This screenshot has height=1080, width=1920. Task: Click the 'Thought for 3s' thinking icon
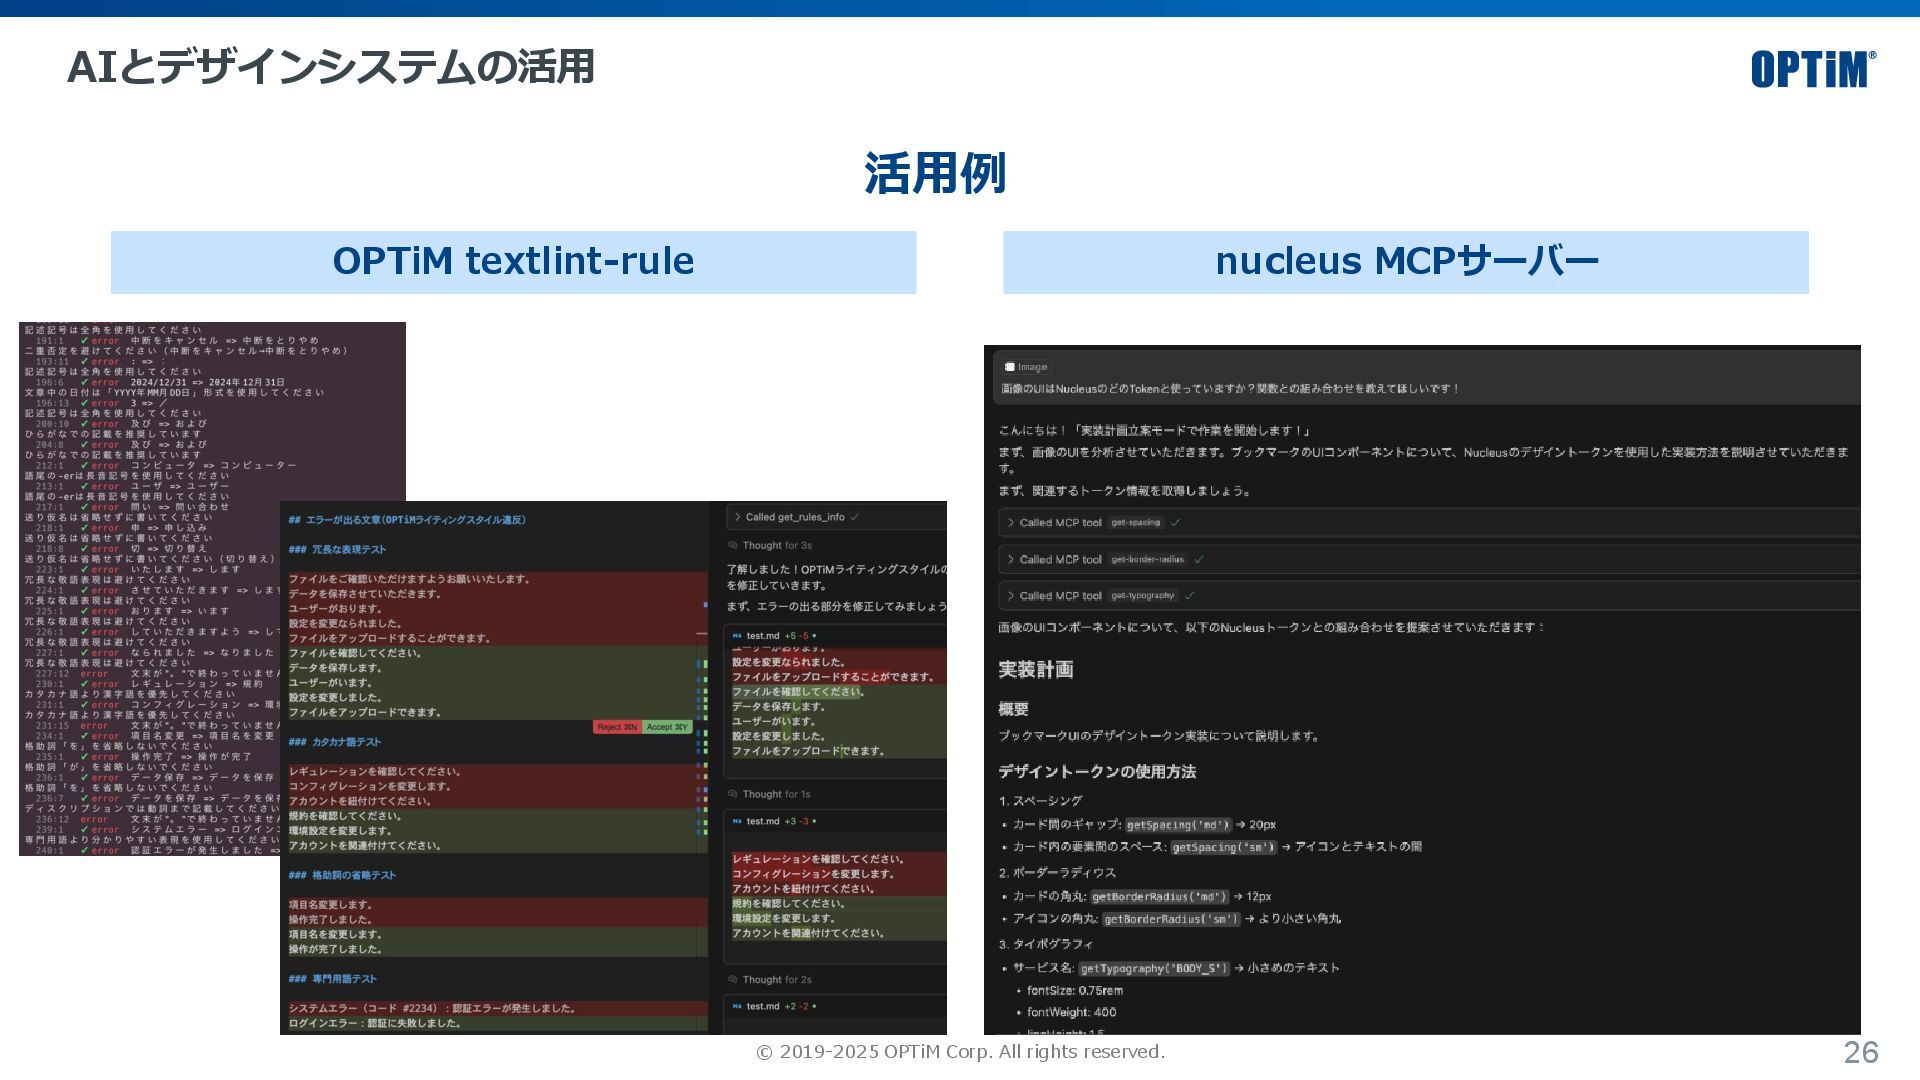click(x=733, y=546)
